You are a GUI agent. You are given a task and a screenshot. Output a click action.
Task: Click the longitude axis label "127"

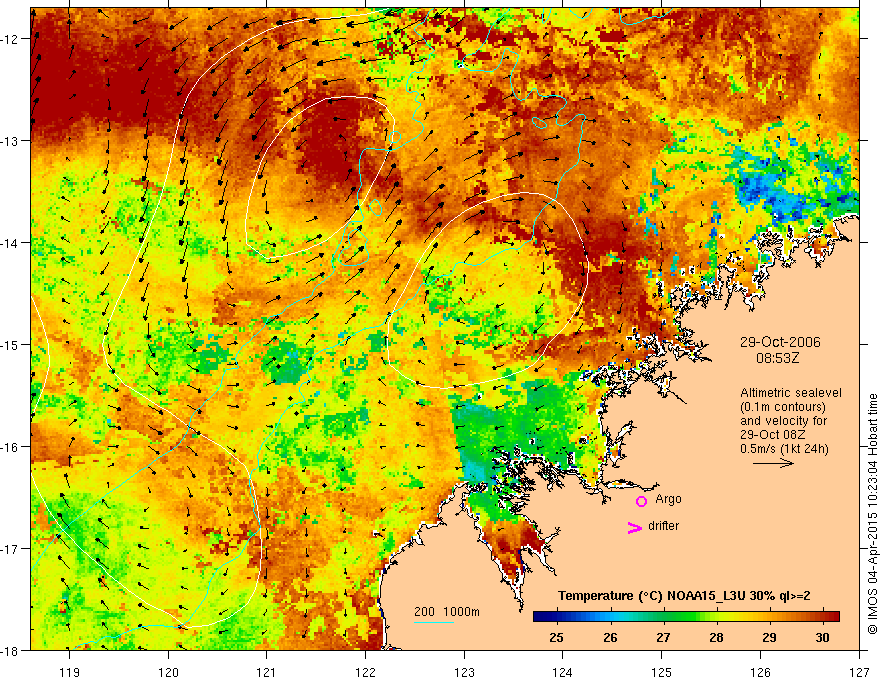(859, 673)
